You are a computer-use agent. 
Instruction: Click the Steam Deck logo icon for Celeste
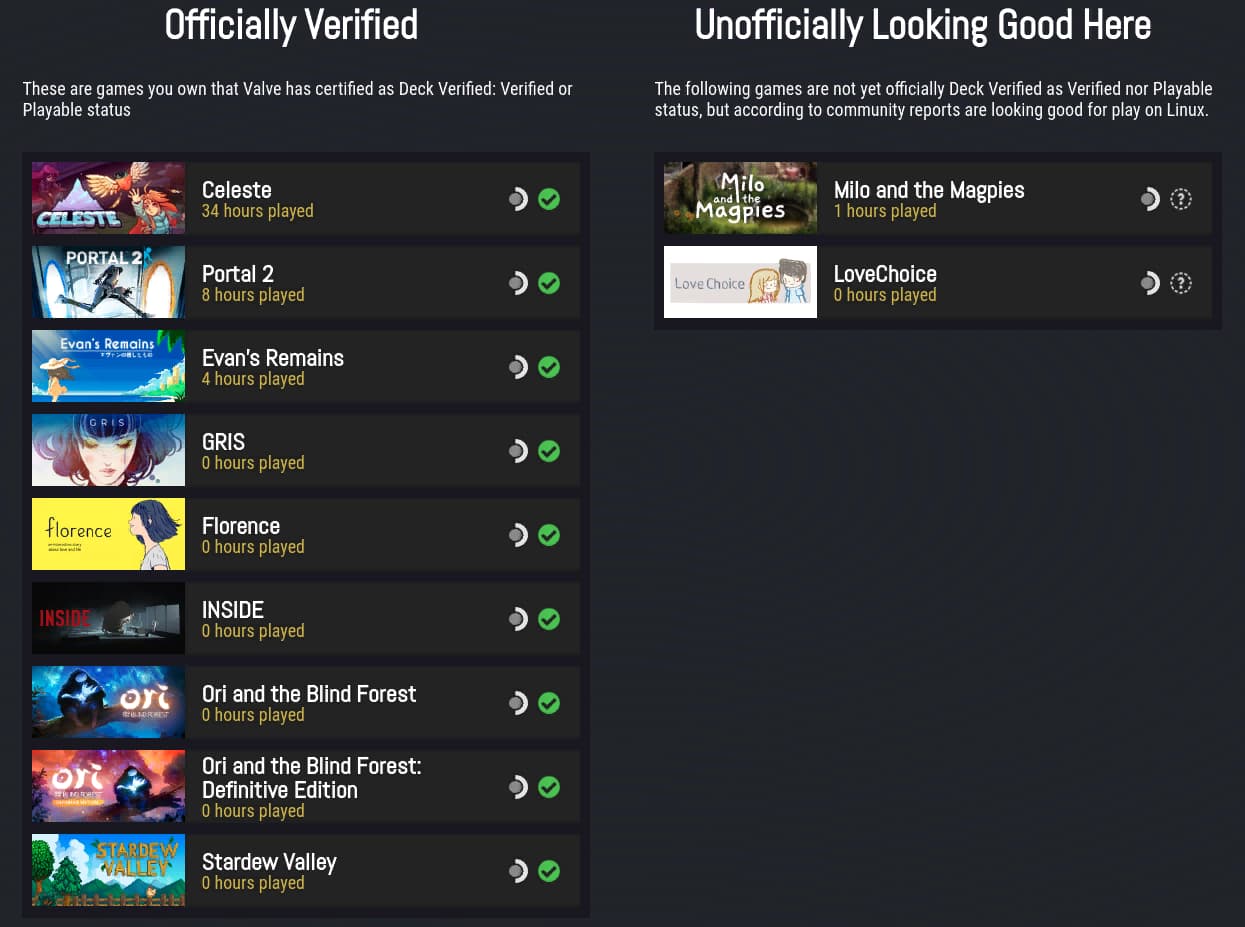click(x=517, y=199)
